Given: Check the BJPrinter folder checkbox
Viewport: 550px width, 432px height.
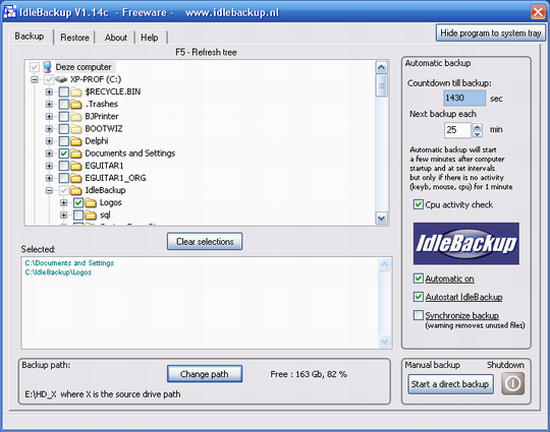Looking at the screenshot, I should pyautogui.click(x=63, y=116).
